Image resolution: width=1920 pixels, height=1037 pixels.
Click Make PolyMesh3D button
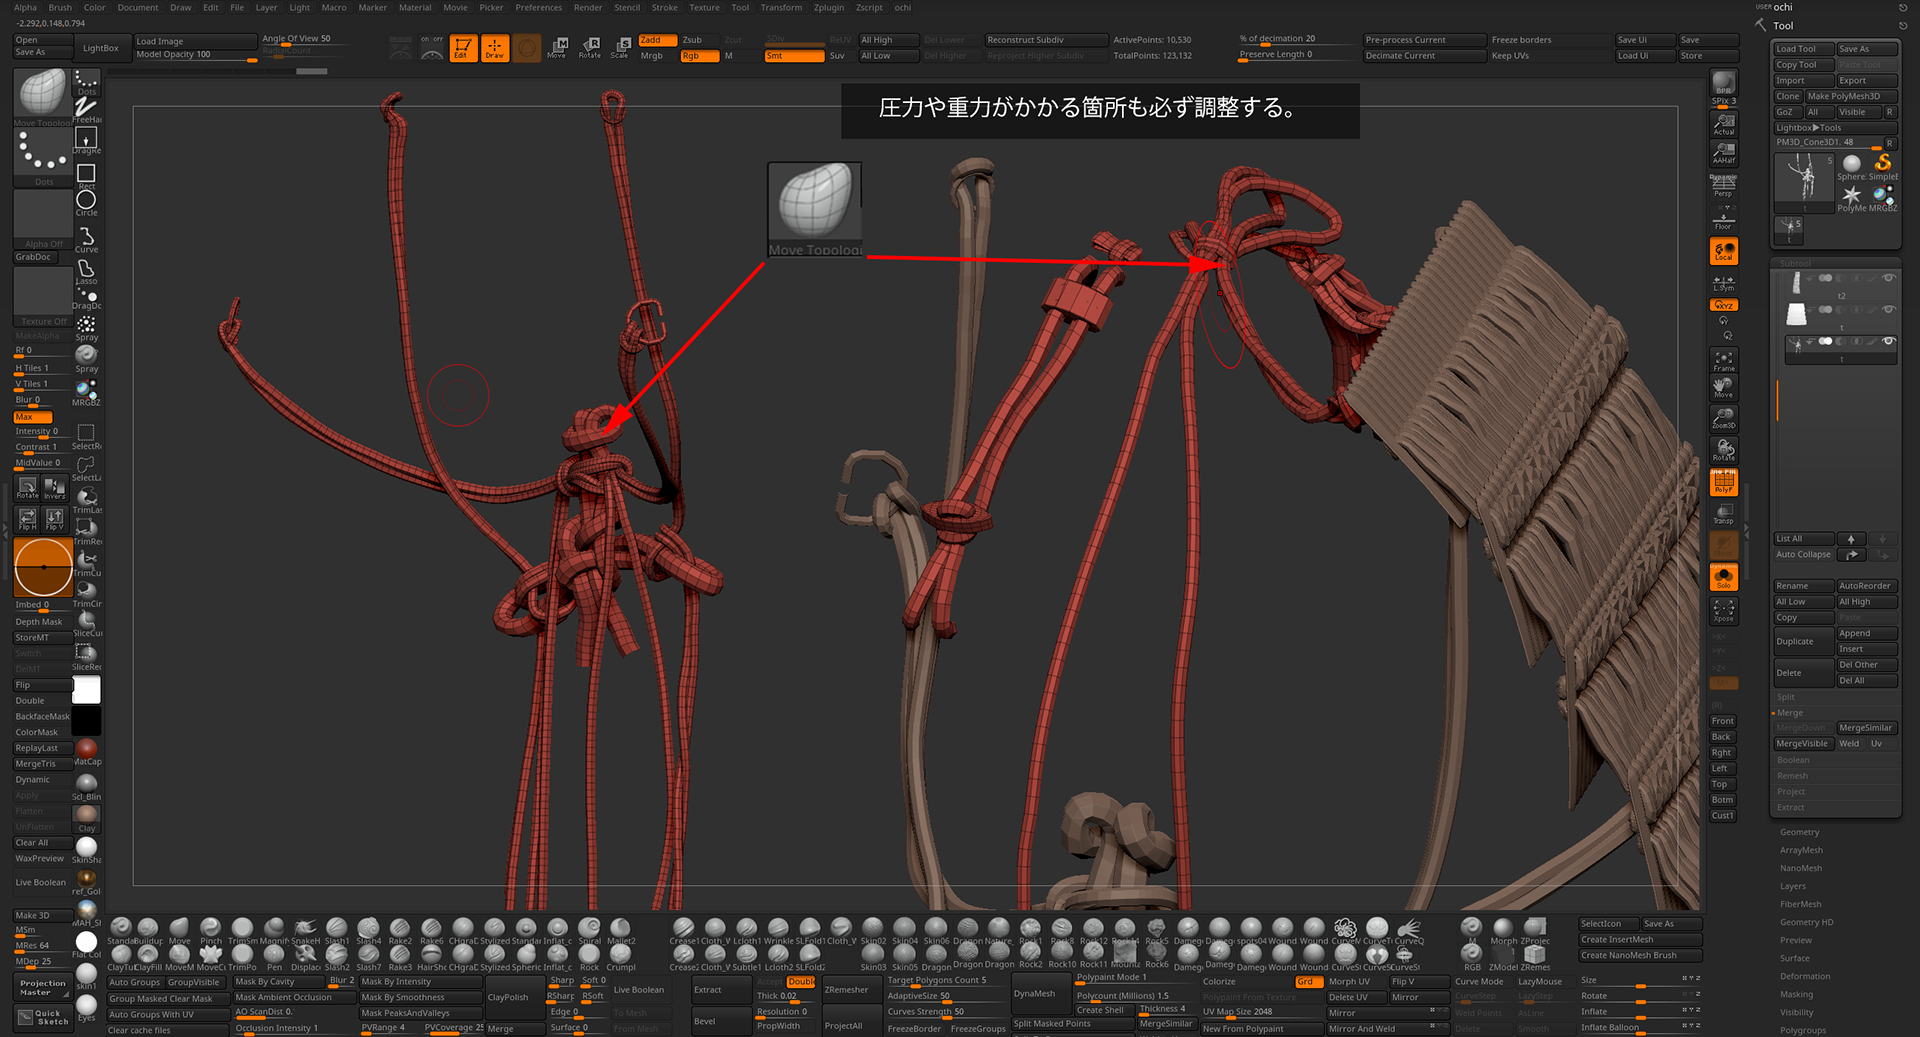1850,96
